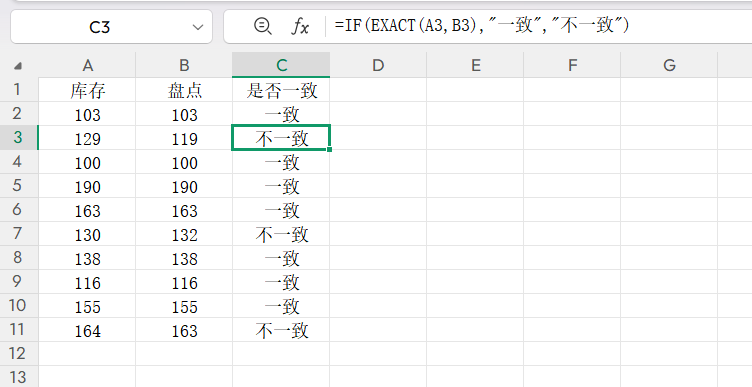Click inside the formula bar text
This screenshot has height=387, width=752.
pyautogui.click(x=482, y=25)
